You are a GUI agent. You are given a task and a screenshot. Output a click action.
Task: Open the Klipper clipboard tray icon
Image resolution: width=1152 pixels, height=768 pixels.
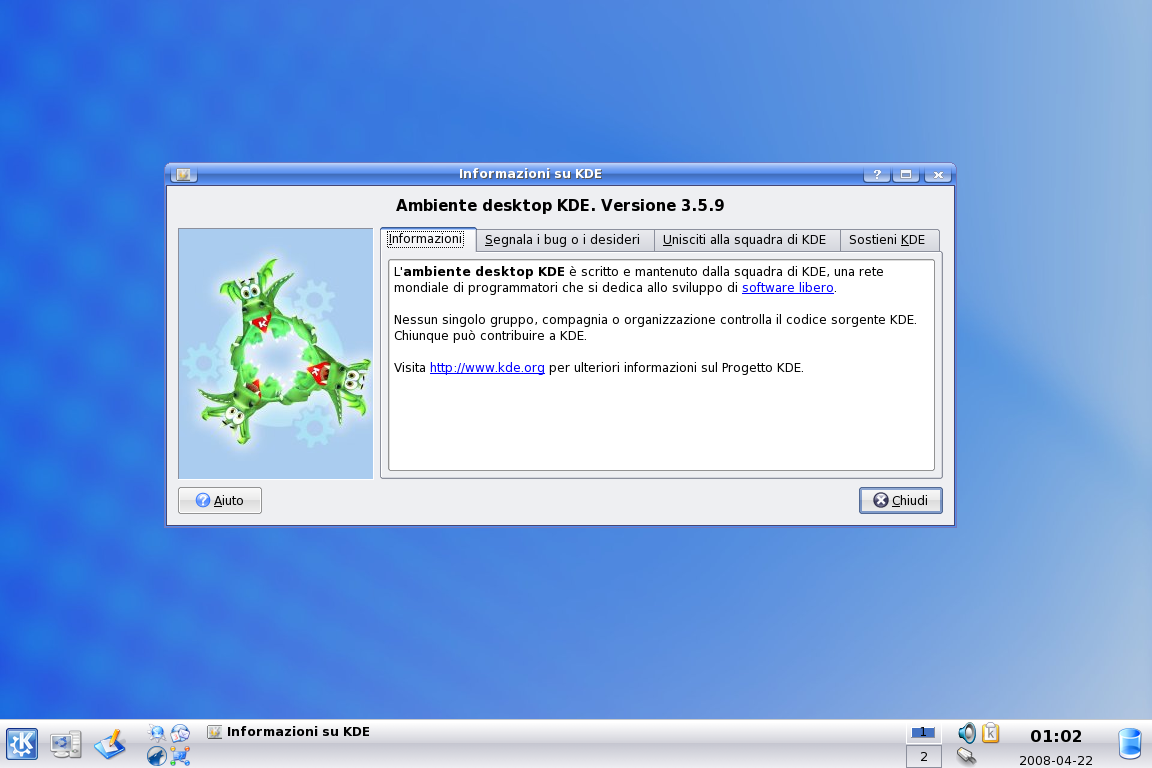pyautogui.click(x=990, y=733)
